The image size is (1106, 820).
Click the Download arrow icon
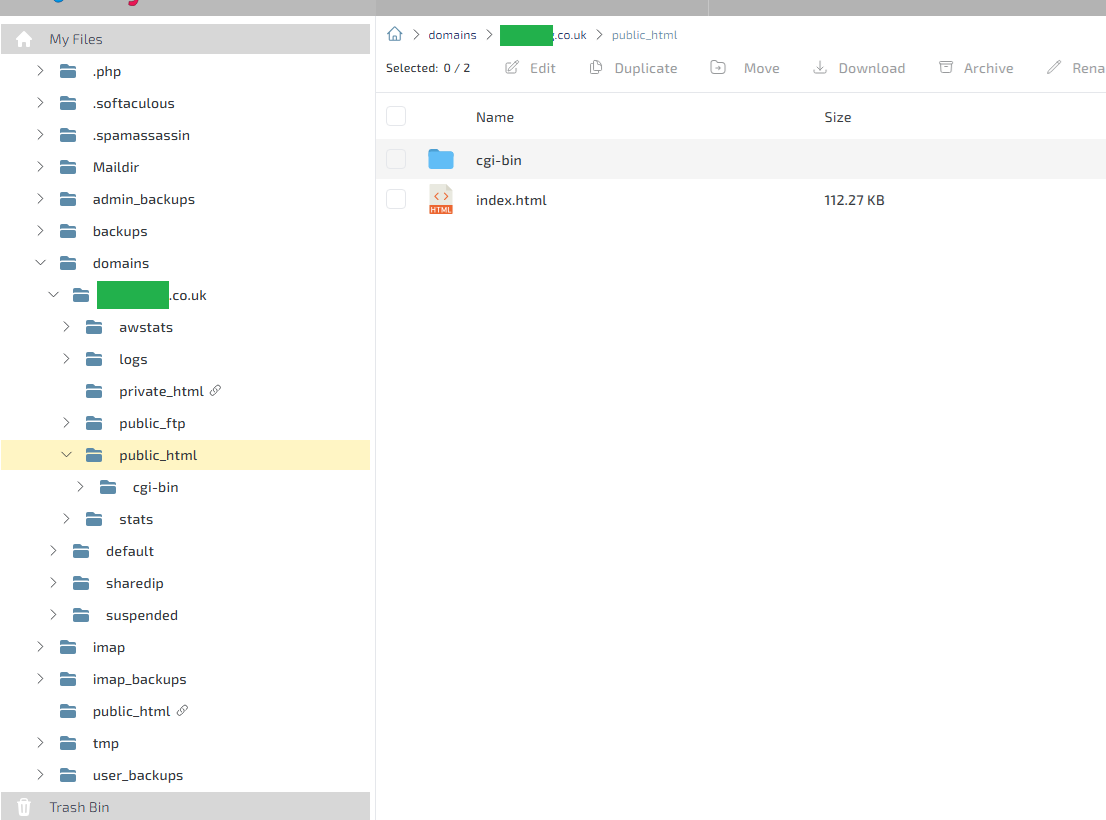tap(820, 68)
